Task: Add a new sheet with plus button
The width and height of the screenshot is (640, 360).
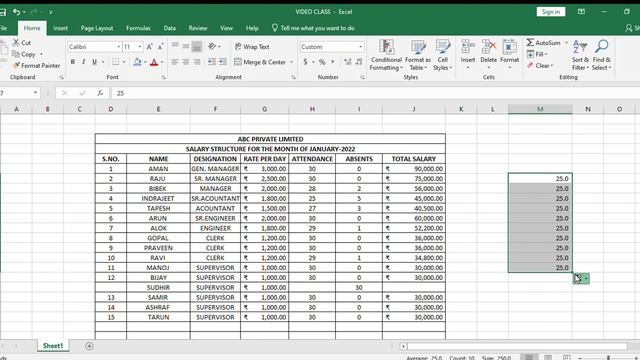Action: click(x=89, y=346)
